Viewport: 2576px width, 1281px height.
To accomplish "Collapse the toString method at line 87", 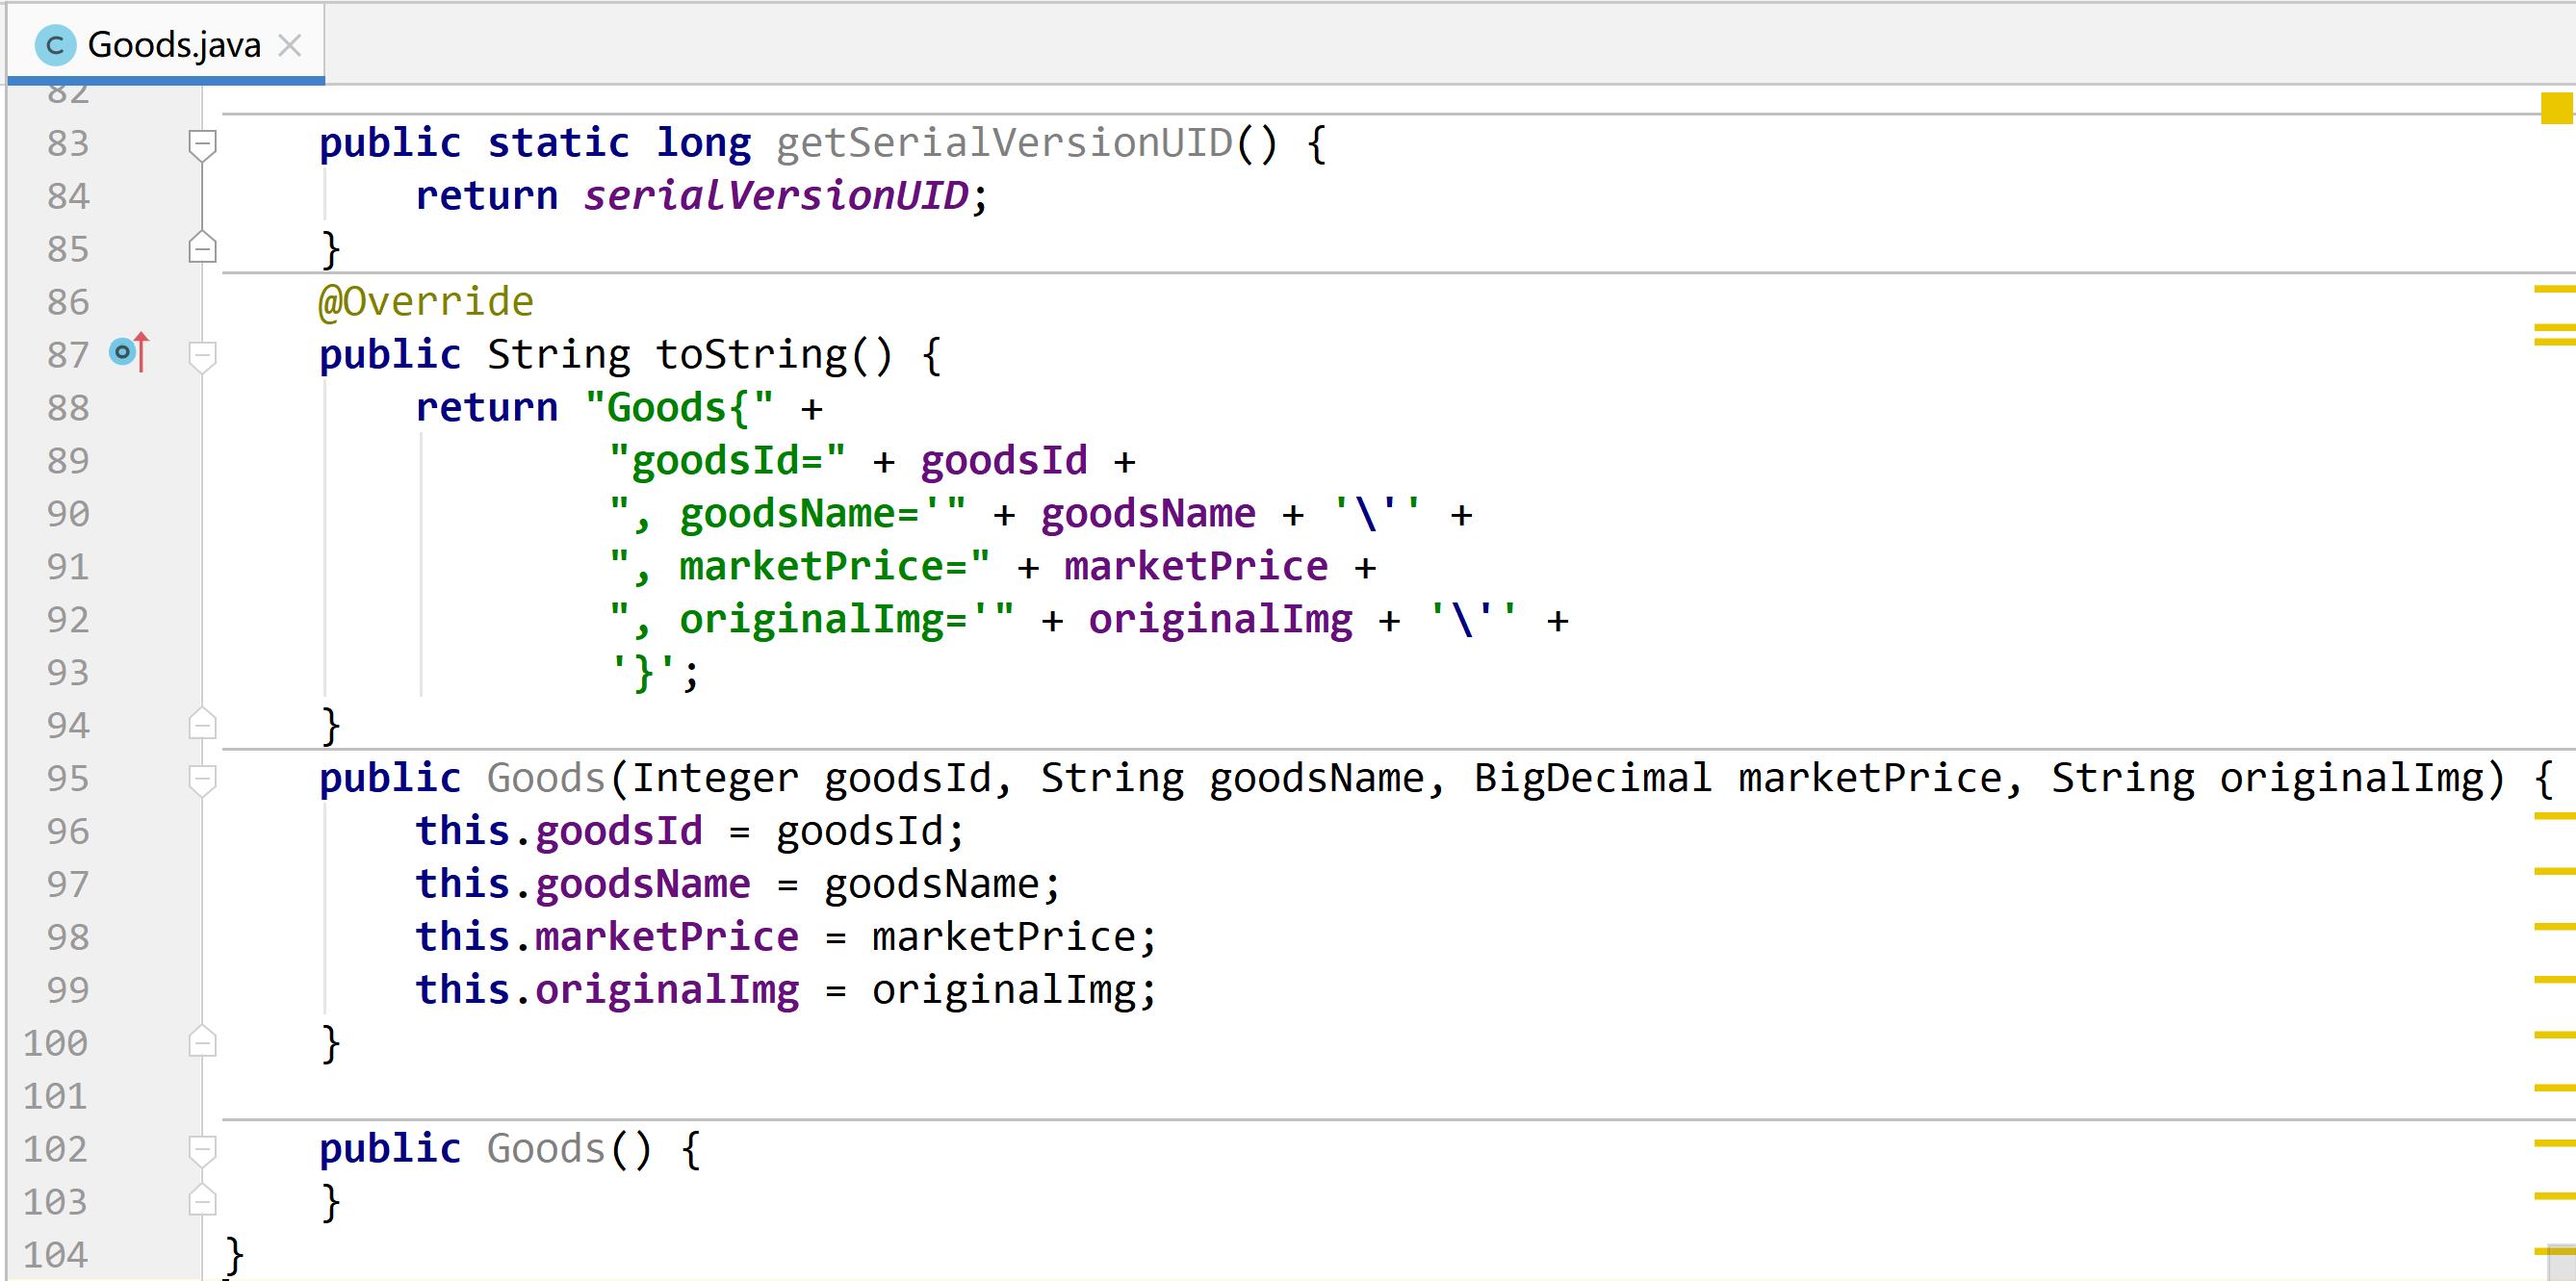I will pos(202,356).
